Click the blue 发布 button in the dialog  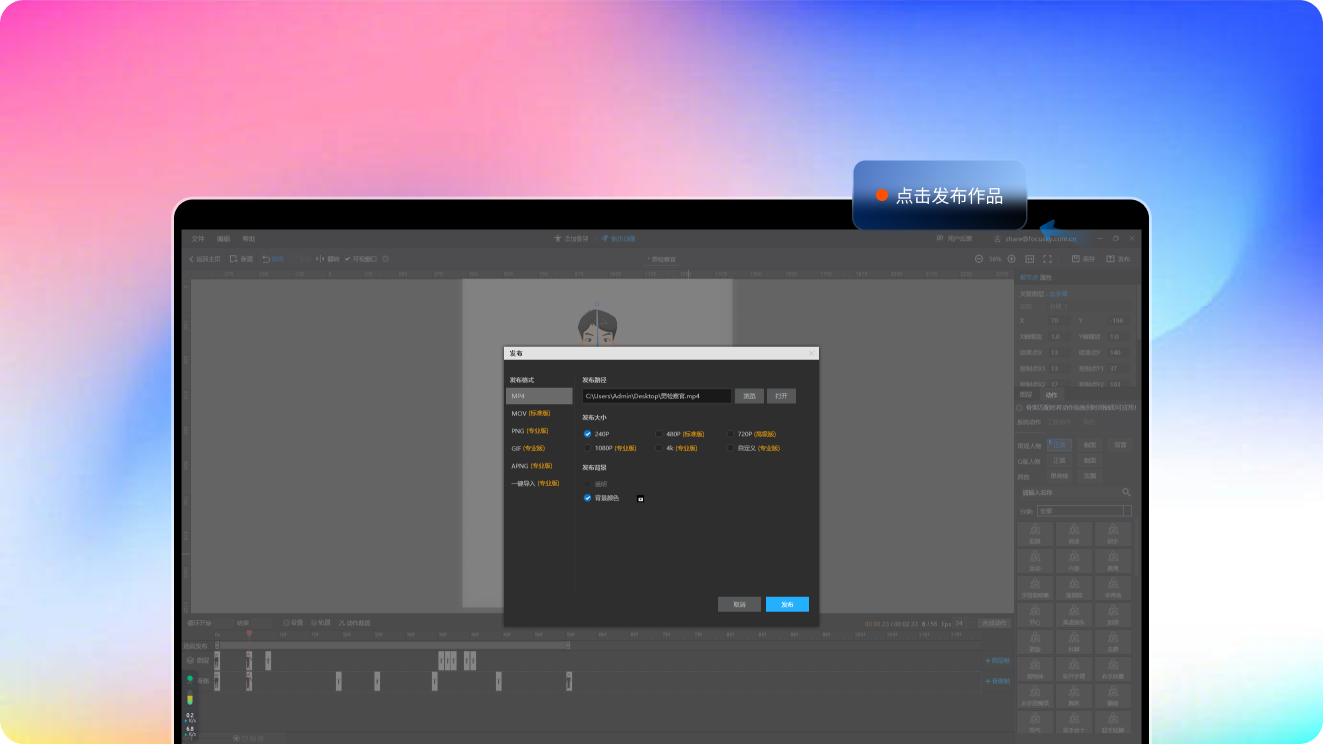click(787, 604)
